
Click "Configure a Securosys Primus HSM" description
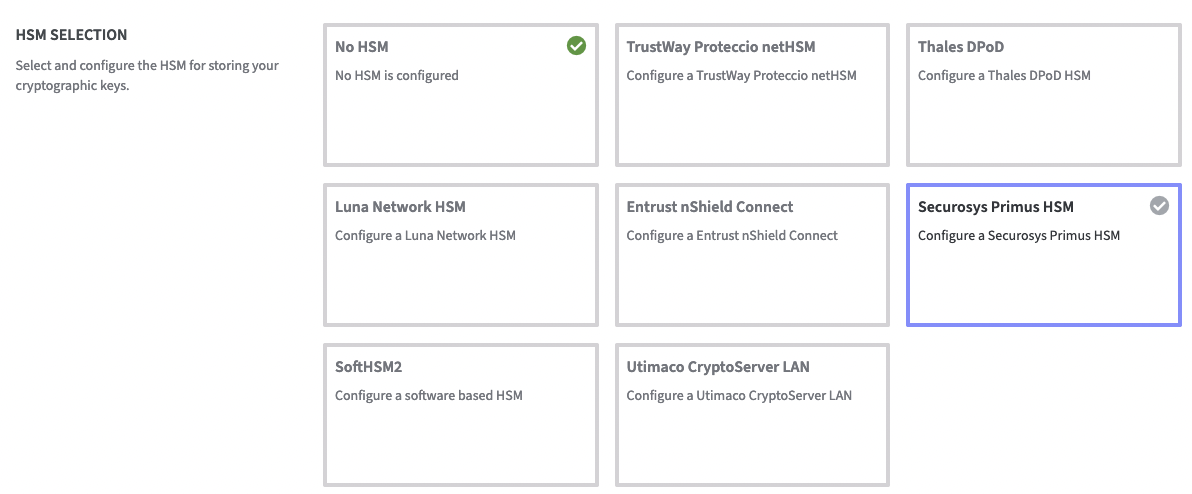(x=1019, y=235)
